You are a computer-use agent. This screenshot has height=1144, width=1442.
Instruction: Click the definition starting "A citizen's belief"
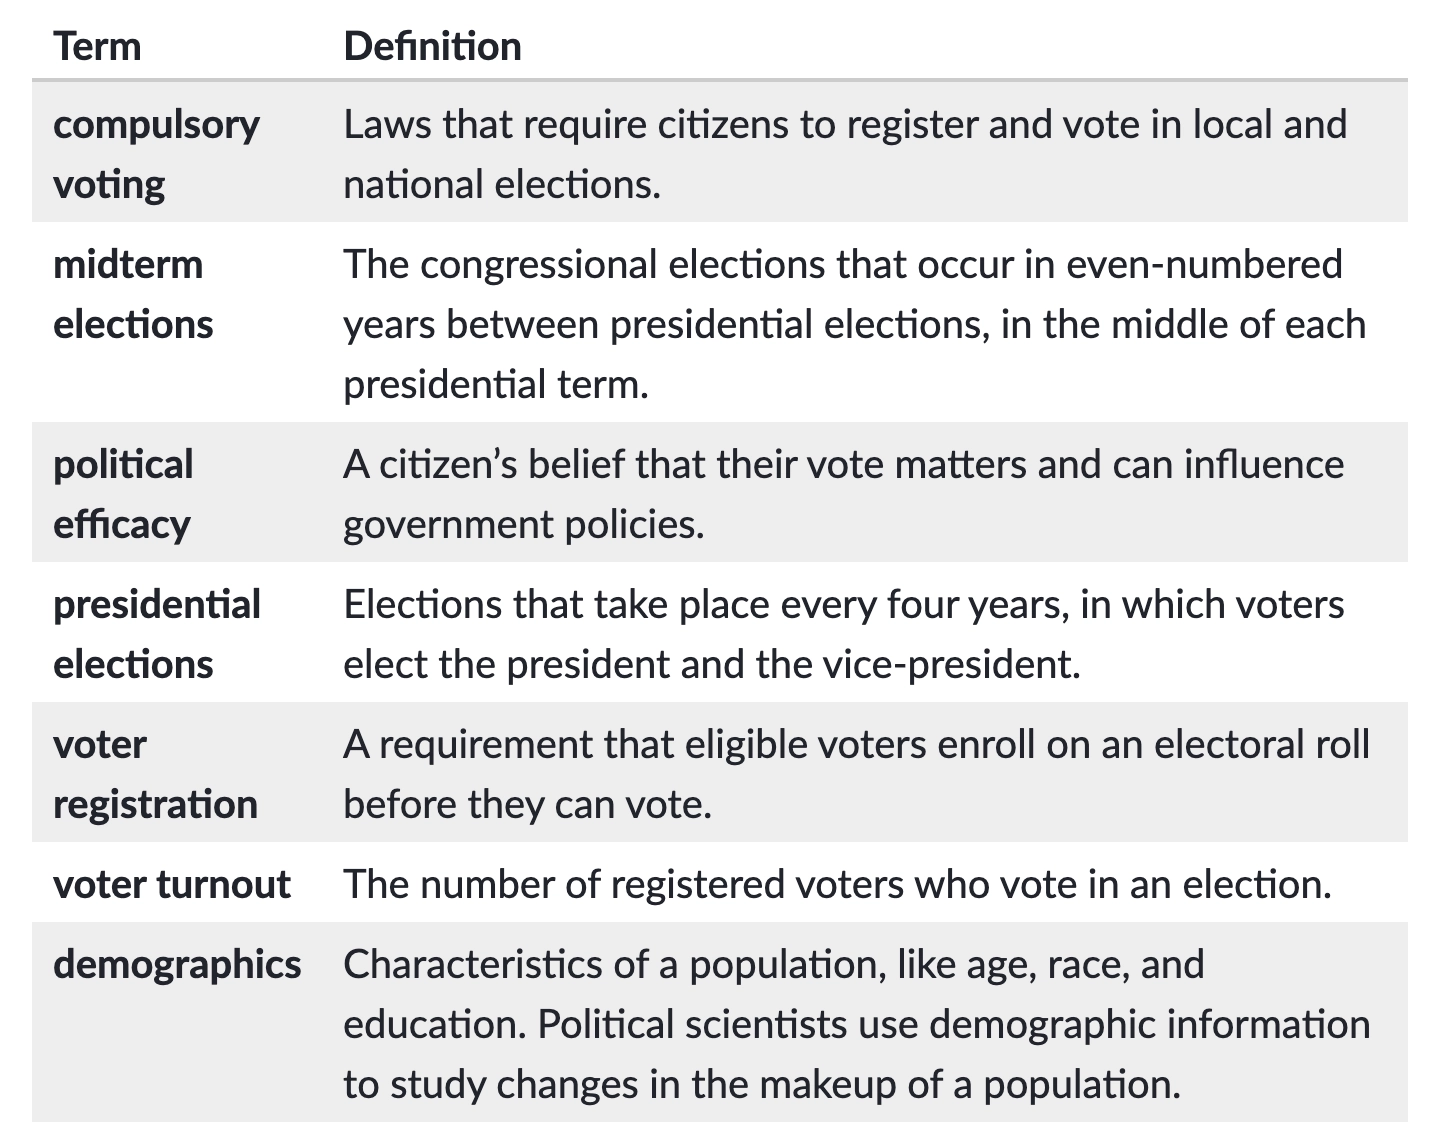pyautogui.click(x=843, y=494)
